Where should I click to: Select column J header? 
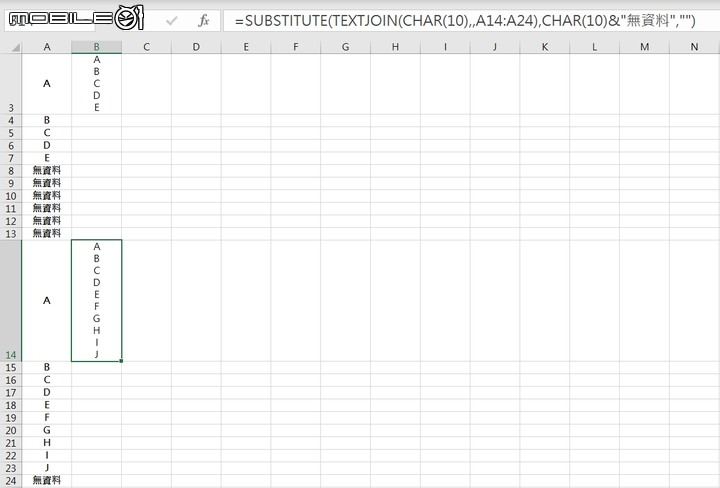point(495,47)
